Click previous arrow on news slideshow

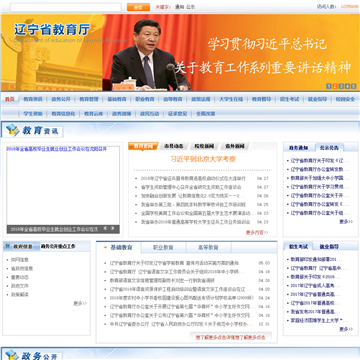pyautogui.click(x=105, y=228)
